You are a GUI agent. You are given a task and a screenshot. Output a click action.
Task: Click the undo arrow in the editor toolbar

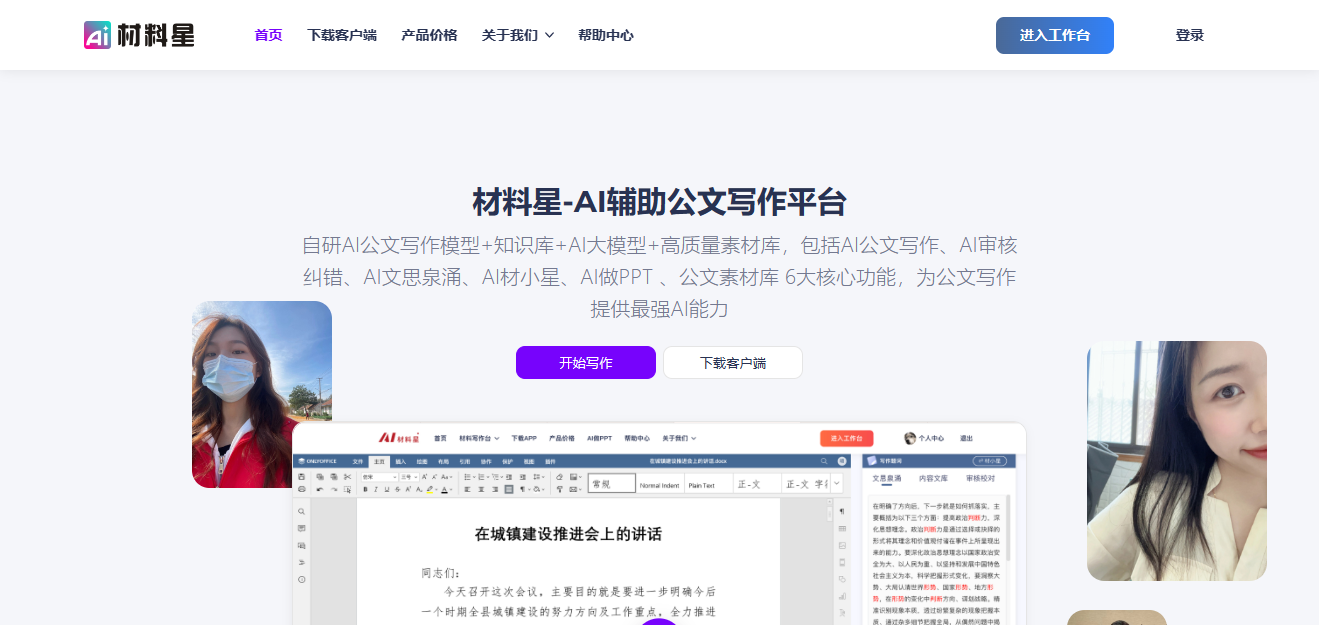[x=319, y=489]
